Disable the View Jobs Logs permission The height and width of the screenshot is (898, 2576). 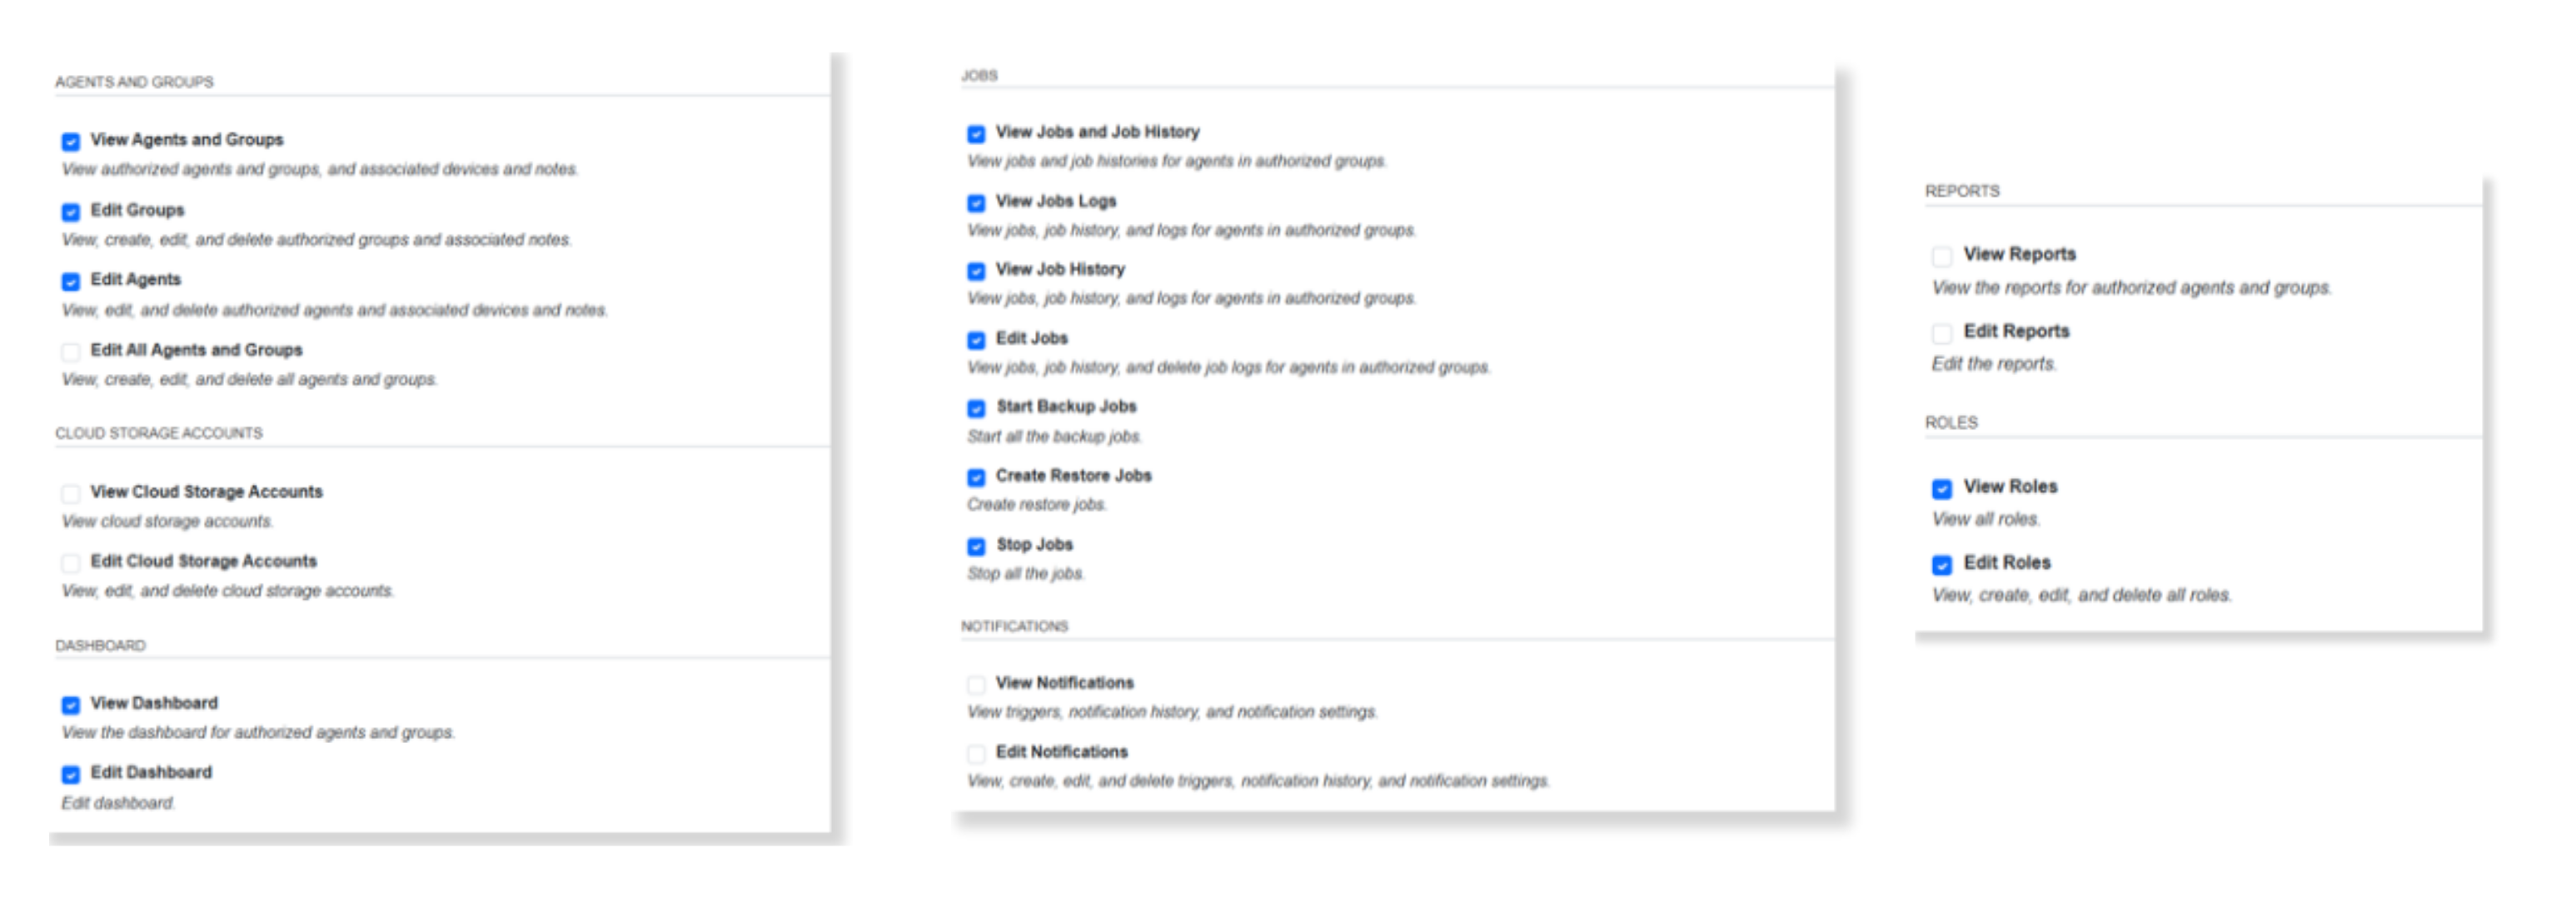click(975, 200)
